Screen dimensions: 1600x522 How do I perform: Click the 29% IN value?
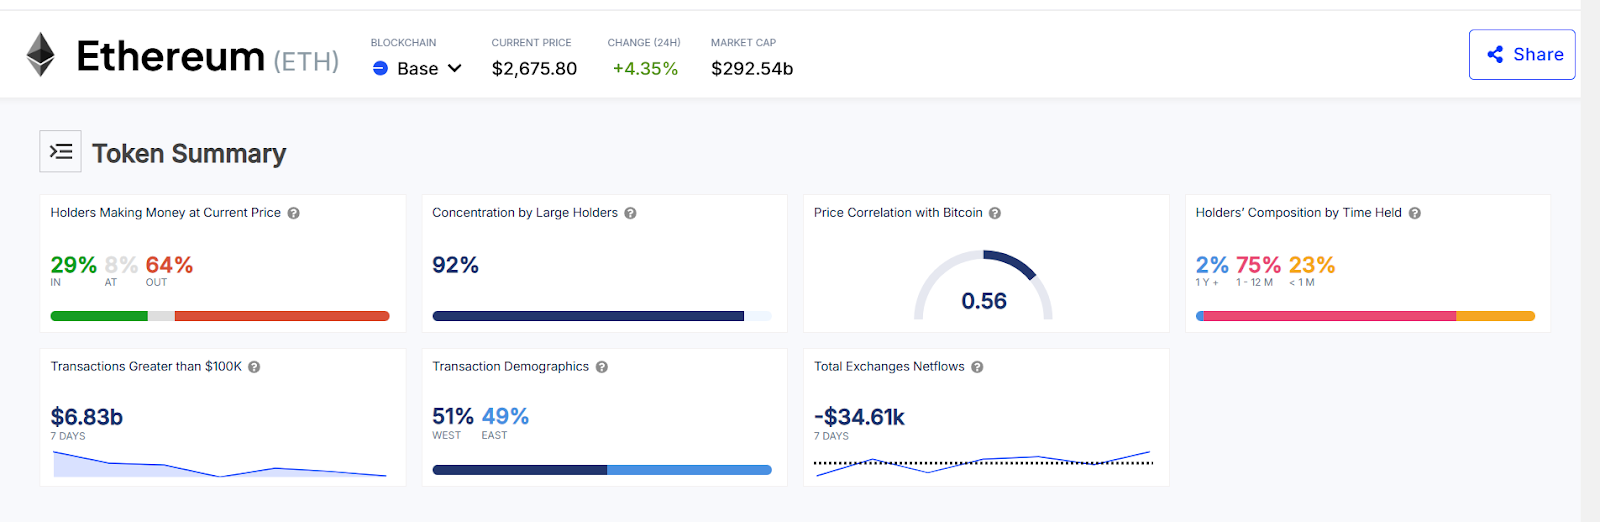point(74,265)
